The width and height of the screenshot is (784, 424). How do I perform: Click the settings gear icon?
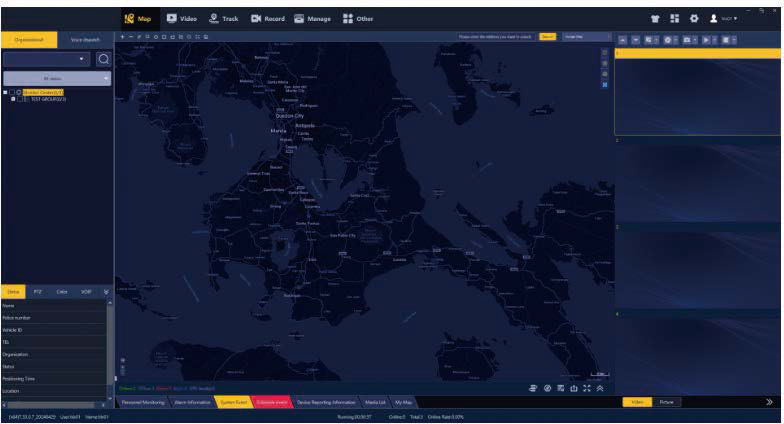[x=694, y=18]
